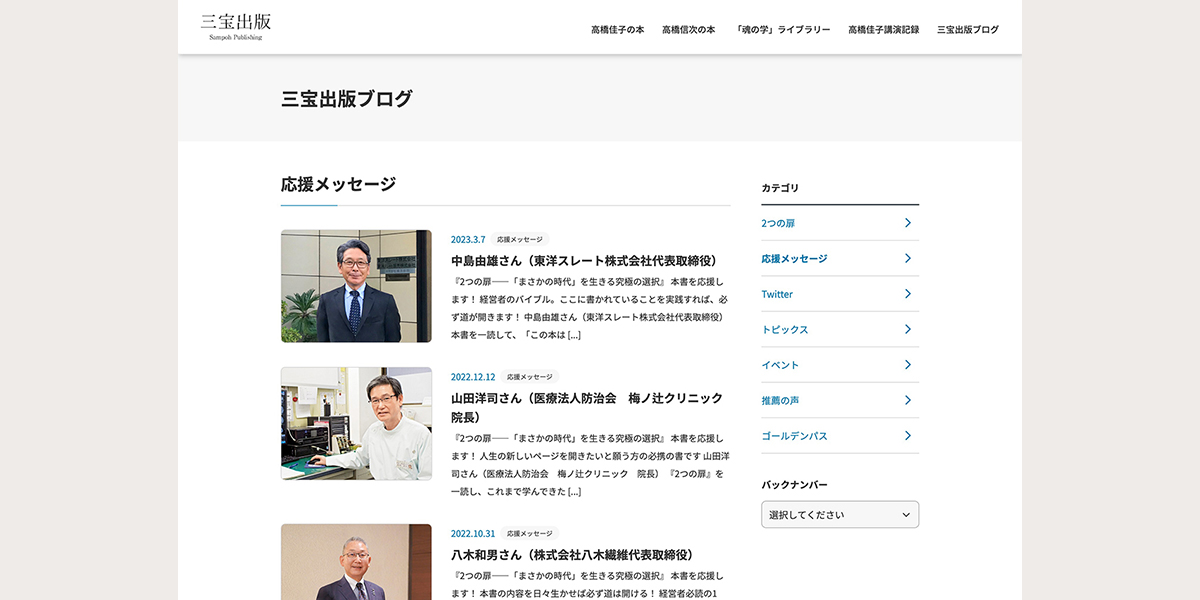Open the 高橋佳子講演記録 menu item

(x=883, y=29)
